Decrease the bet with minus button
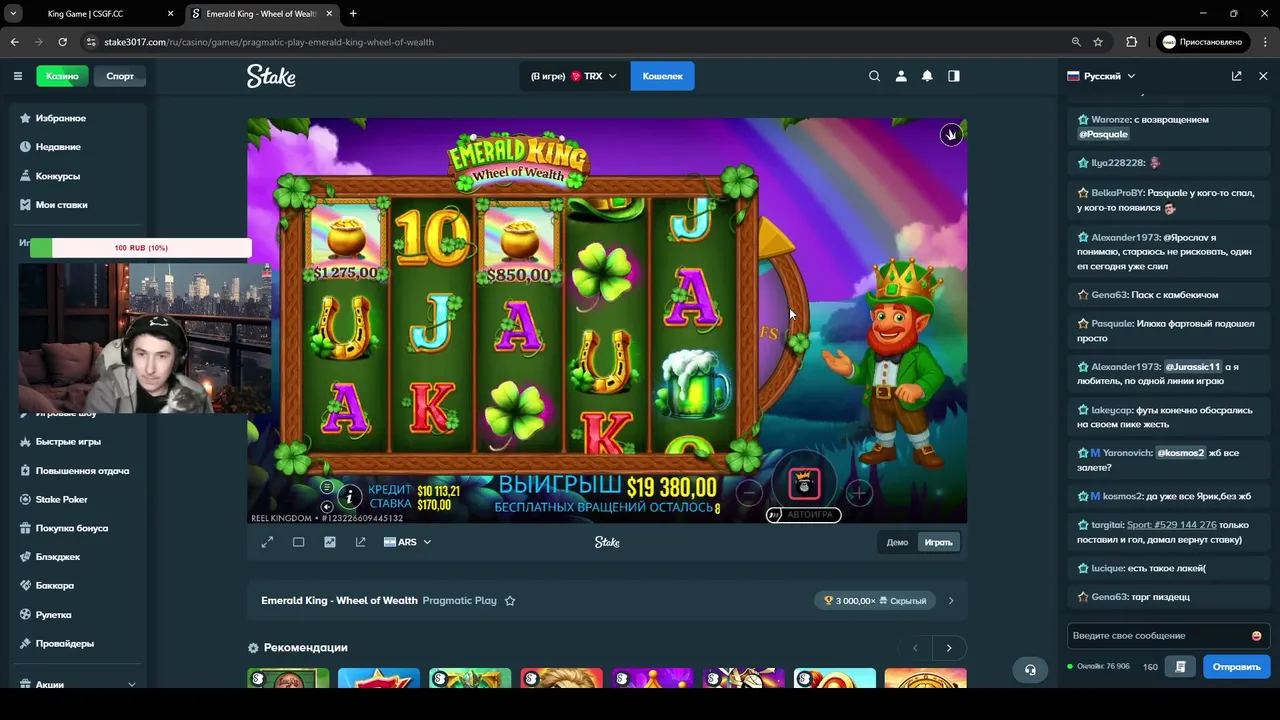Viewport: 1280px width, 720px height. (x=749, y=491)
